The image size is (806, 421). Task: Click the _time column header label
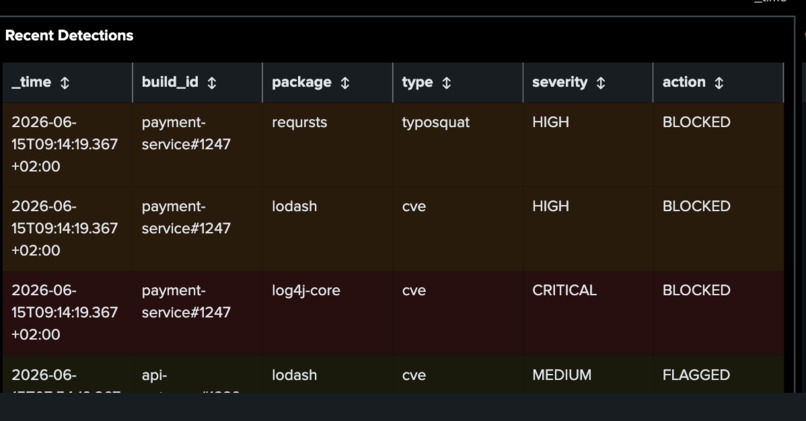point(31,82)
